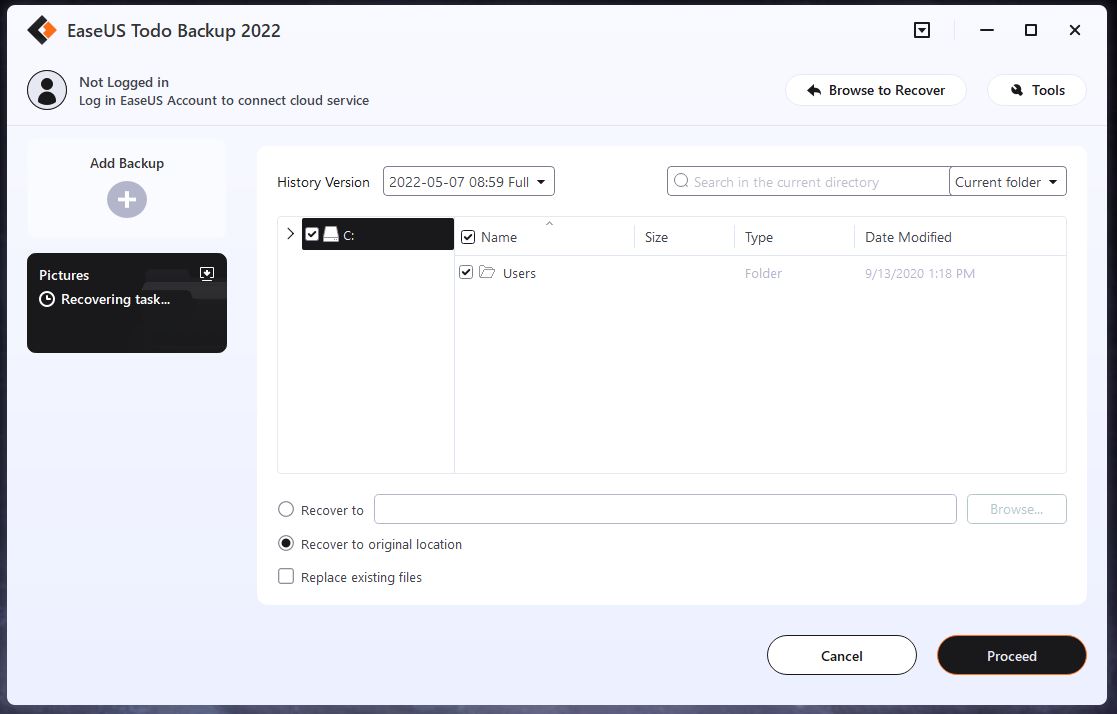Uncheck the C: drive checkbox
1117x714 pixels.
point(311,234)
